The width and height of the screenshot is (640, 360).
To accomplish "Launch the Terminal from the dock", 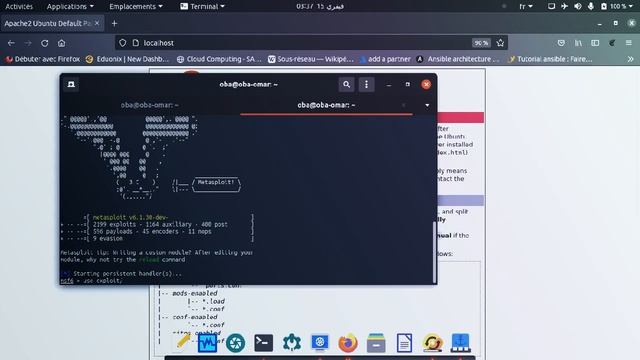I will (264, 343).
